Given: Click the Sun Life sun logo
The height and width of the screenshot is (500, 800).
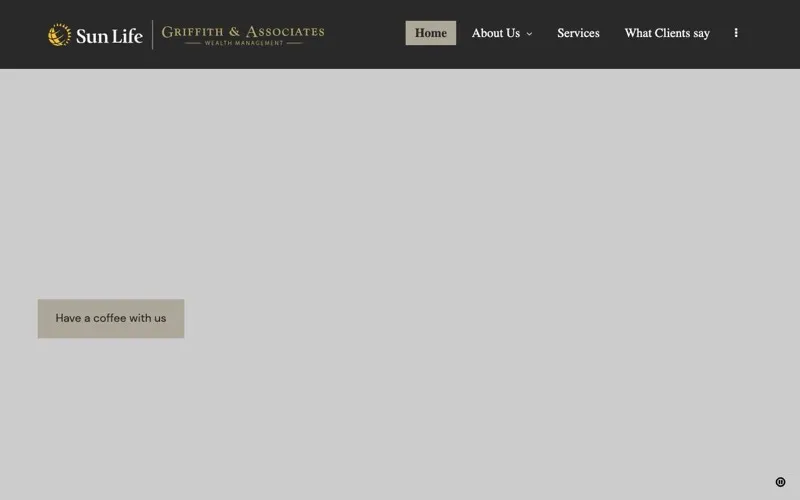Looking at the screenshot, I should pyautogui.click(x=59, y=35).
